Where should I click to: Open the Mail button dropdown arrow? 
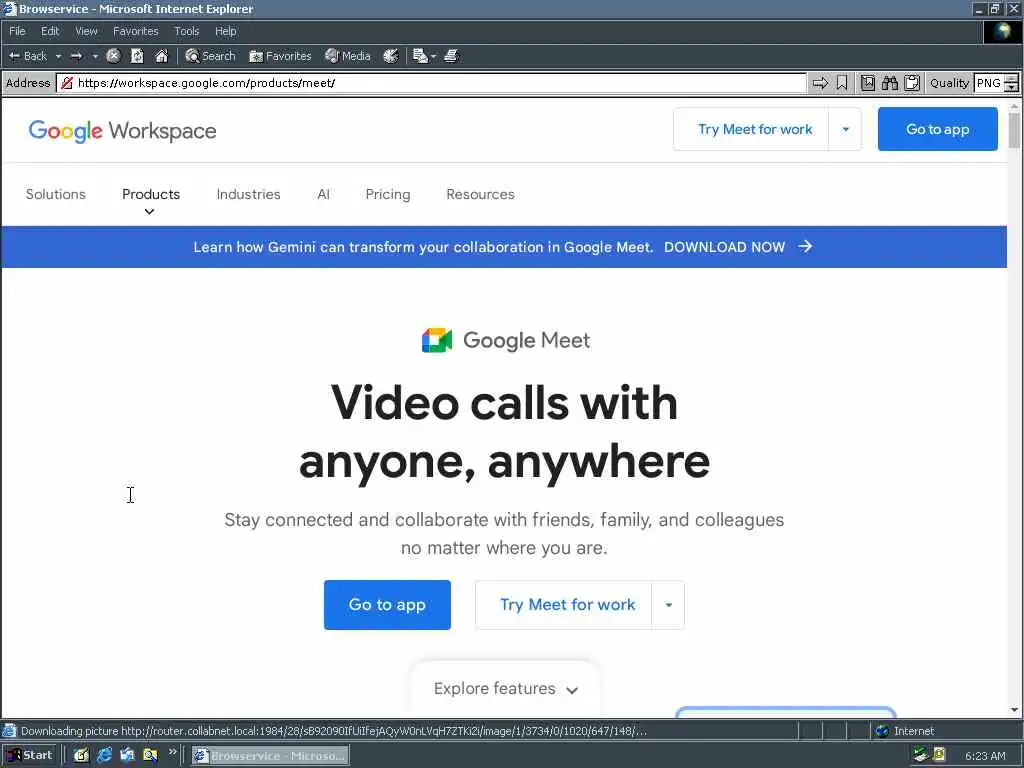433,56
